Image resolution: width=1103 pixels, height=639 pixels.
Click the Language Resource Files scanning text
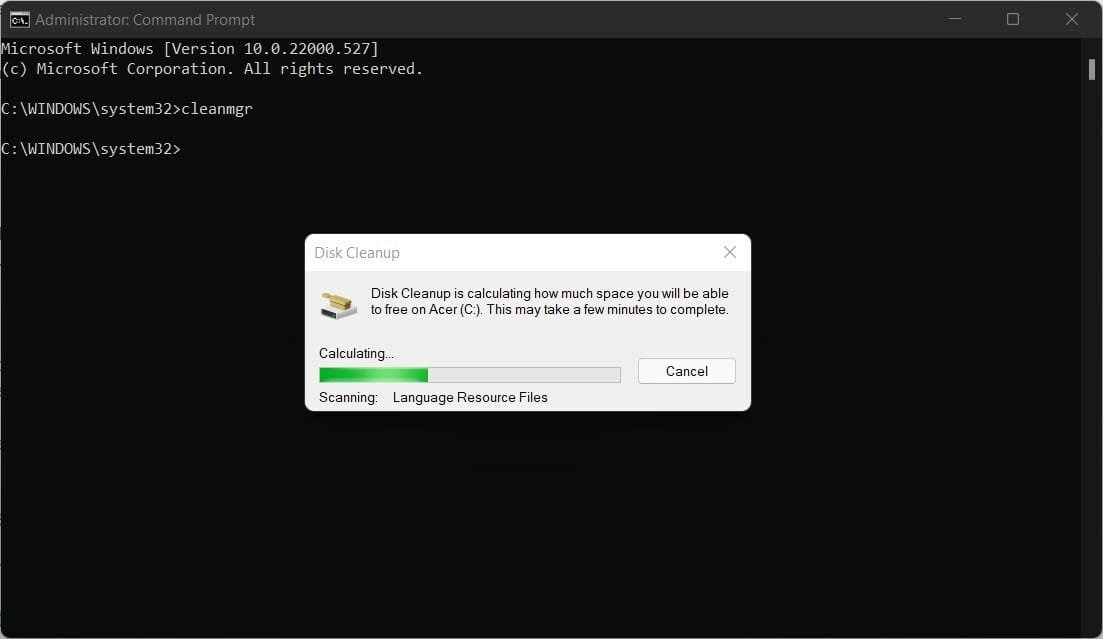click(x=470, y=397)
